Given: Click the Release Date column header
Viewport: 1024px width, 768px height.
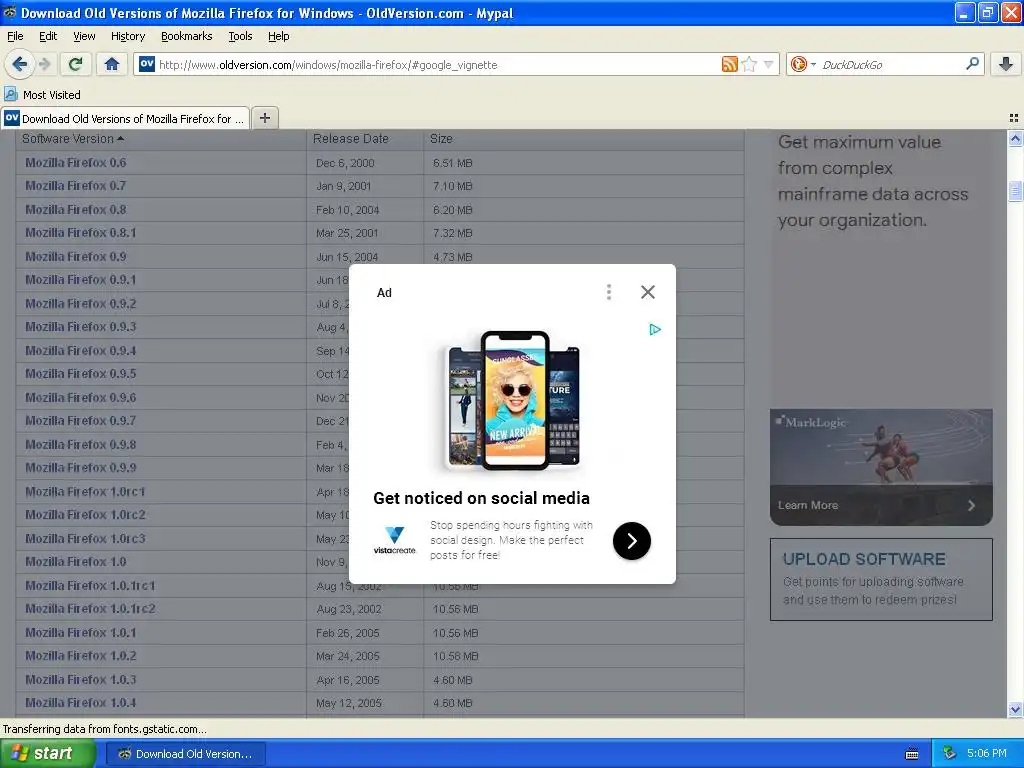Looking at the screenshot, I should [x=351, y=138].
